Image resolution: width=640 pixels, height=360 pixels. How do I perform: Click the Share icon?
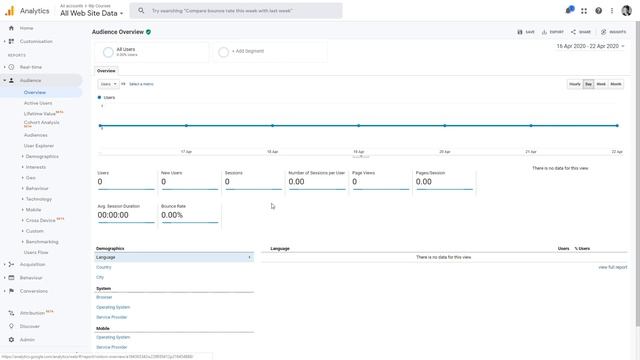tap(573, 32)
